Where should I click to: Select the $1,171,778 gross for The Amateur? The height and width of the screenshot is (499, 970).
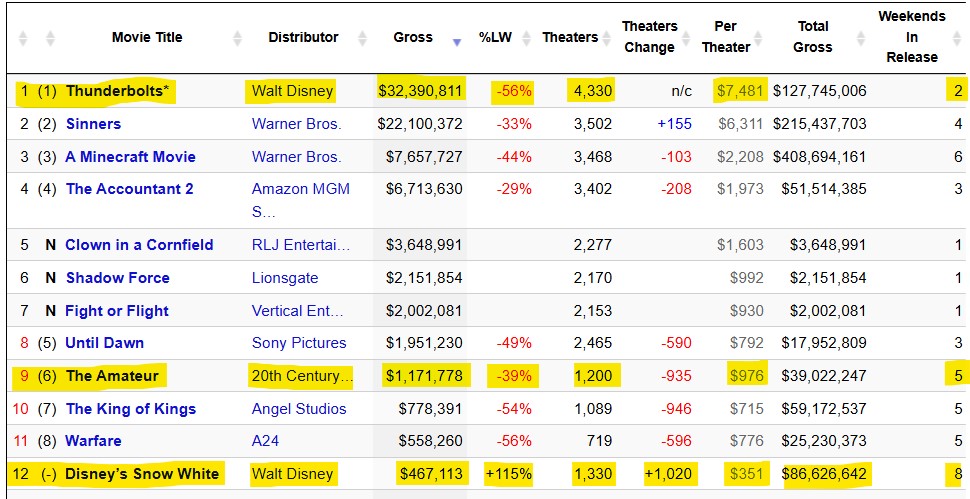[x=424, y=375]
